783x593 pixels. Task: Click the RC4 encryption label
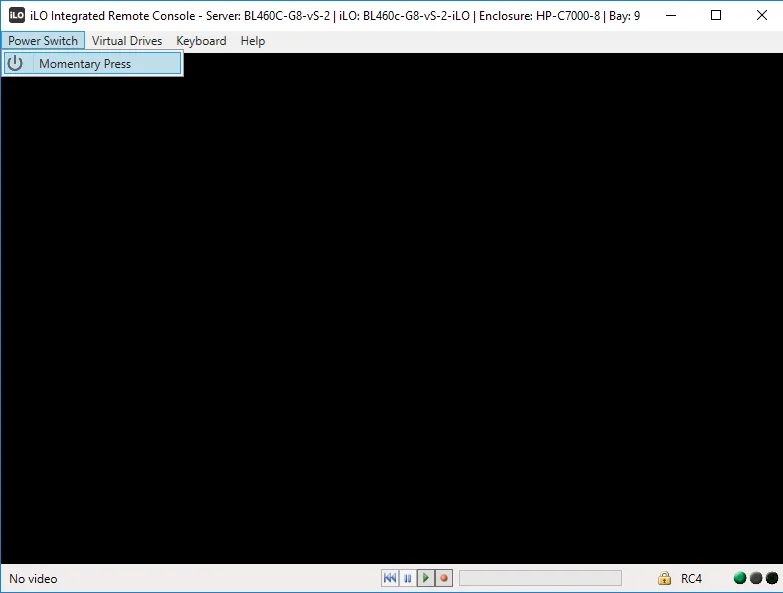(x=691, y=579)
